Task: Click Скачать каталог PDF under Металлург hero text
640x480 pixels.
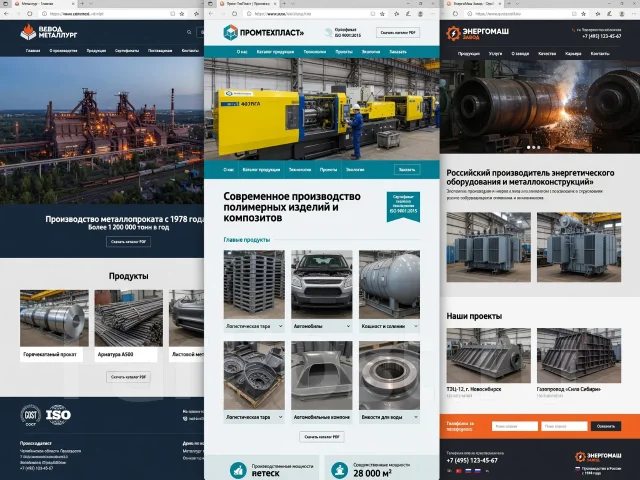Action: tap(129, 242)
